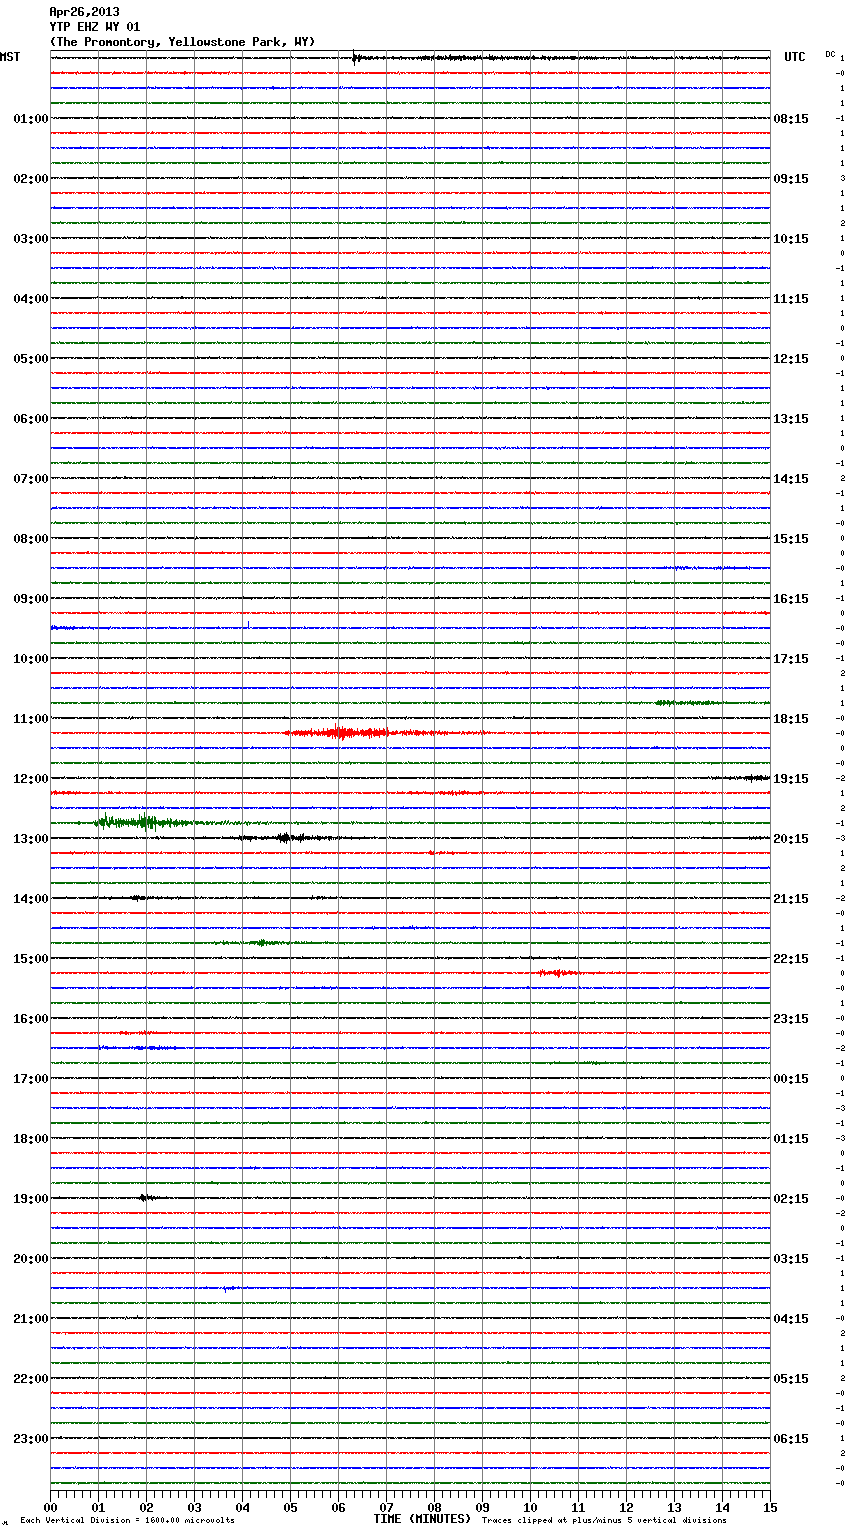Click the Each Vertical Division = 1600.00 microvolts note
This screenshot has height=1534, width=850.
[x=127, y=1521]
